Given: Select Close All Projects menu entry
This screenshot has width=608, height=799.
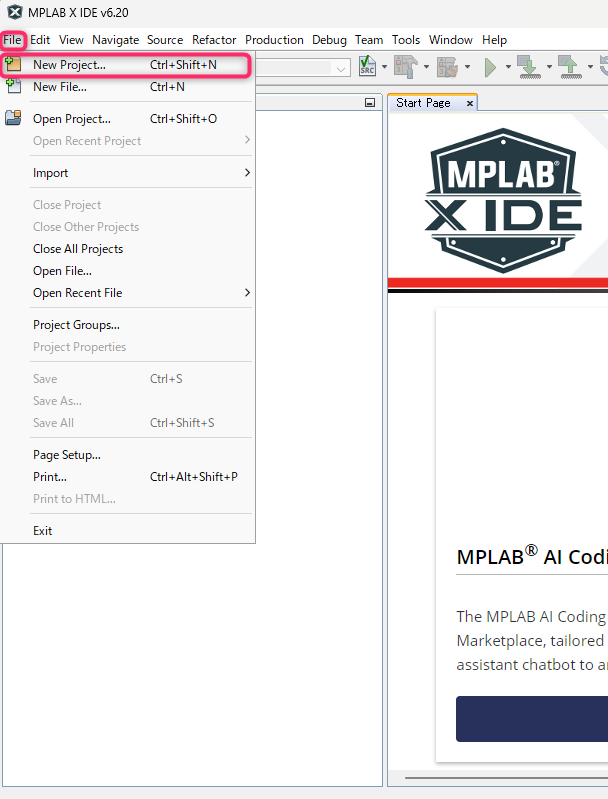Looking at the screenshot, I should coord(127,249).
